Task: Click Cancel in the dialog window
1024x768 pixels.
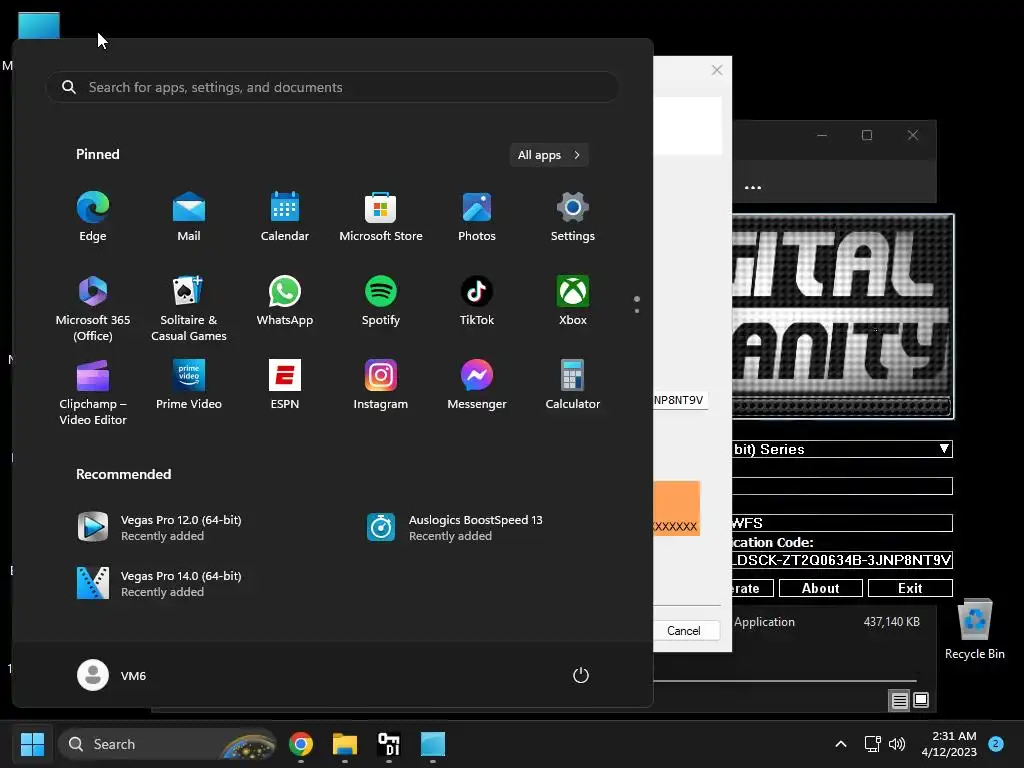Action: (x=684, y=630)
